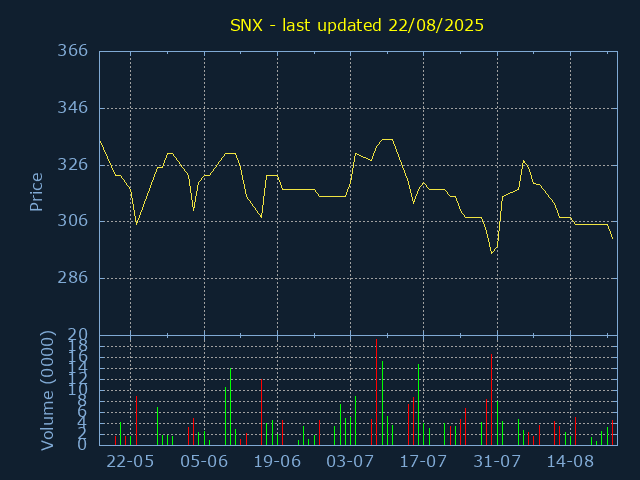Click the tall red volume bar before 31-07
Viewport: 640px width, 480px height.
click(x=491, y=400)
